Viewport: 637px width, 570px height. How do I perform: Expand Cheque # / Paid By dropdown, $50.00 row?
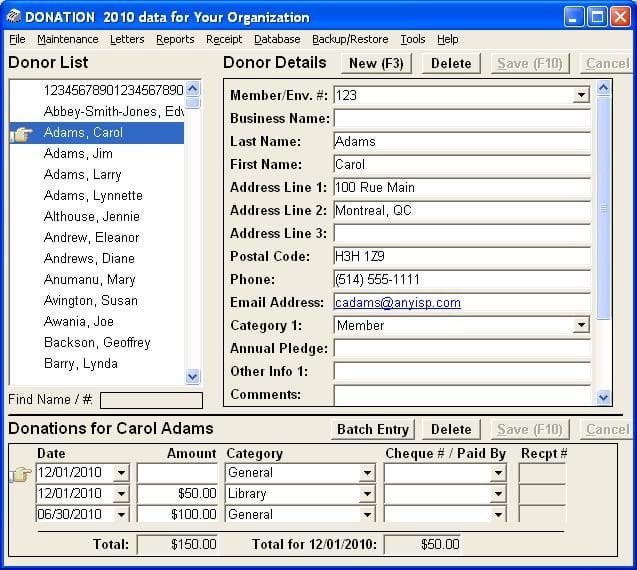[x=498, y=494]
